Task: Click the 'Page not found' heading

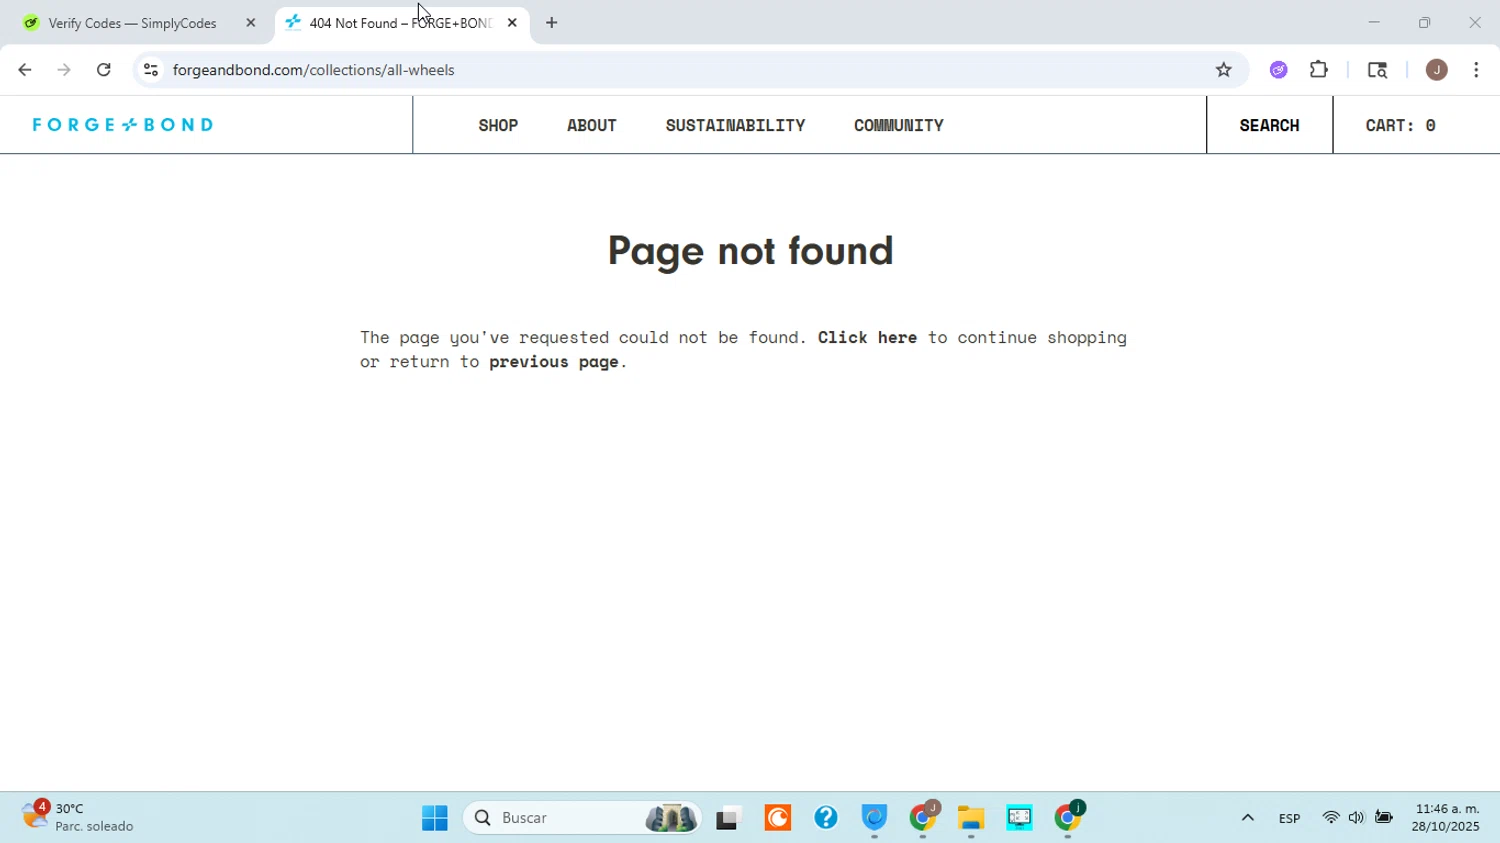Action: coord(750,251)
